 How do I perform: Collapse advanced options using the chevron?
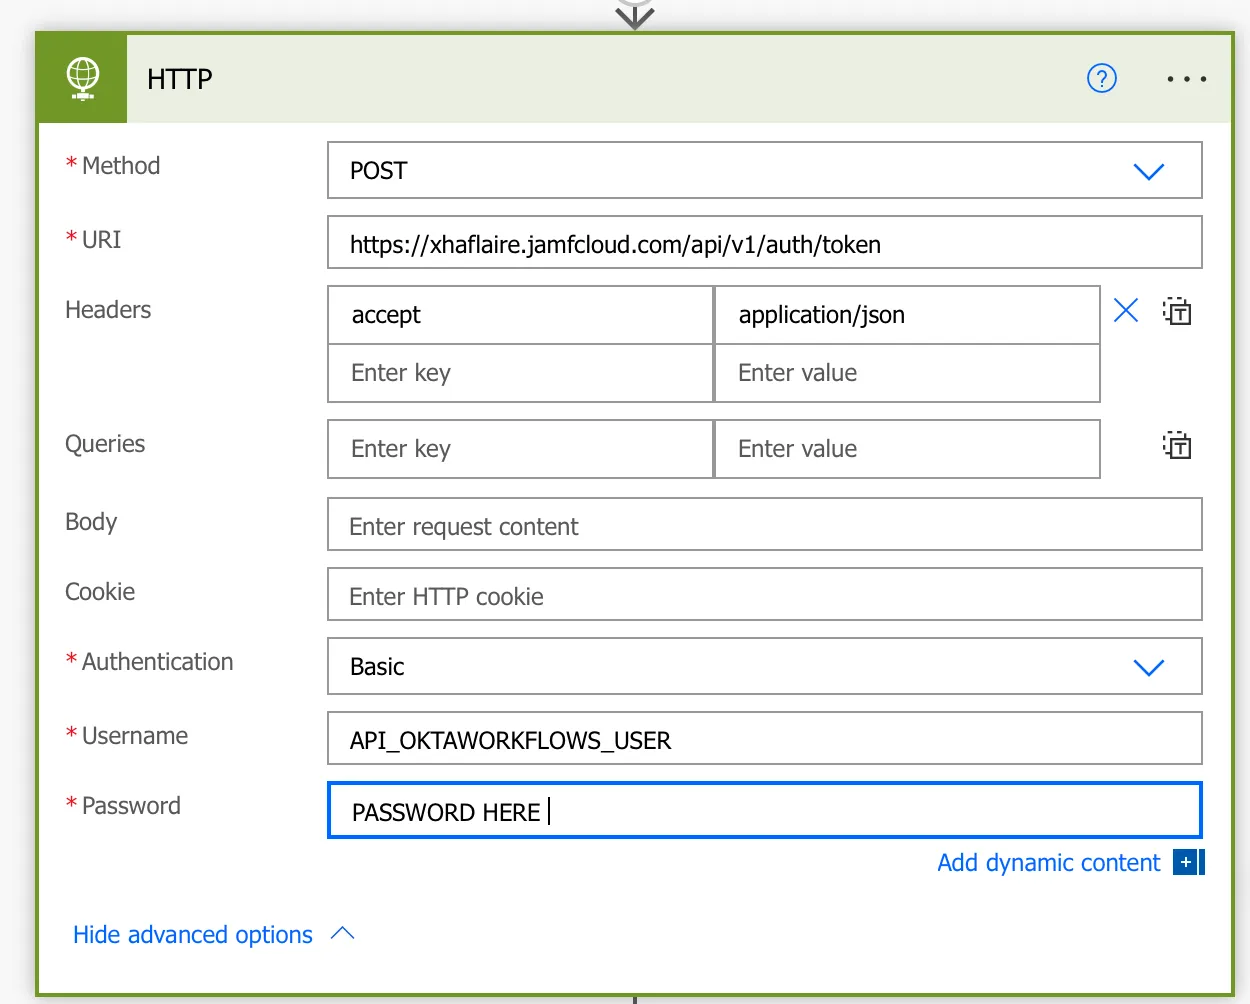343,933
